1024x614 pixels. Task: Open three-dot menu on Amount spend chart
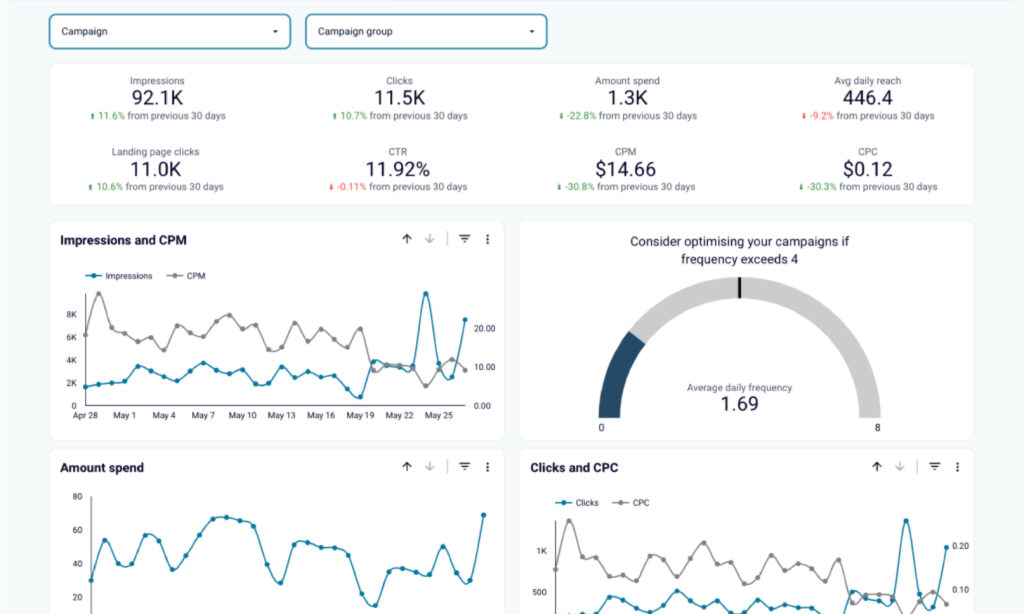487,466
